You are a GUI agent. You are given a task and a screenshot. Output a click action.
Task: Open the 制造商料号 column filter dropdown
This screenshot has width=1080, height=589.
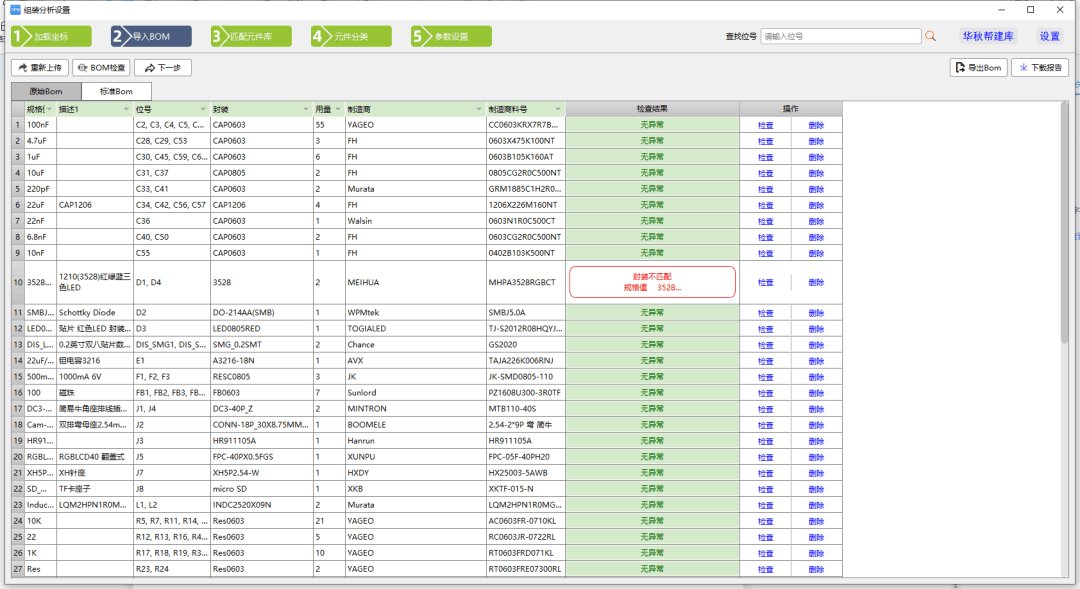coord(558,110)
